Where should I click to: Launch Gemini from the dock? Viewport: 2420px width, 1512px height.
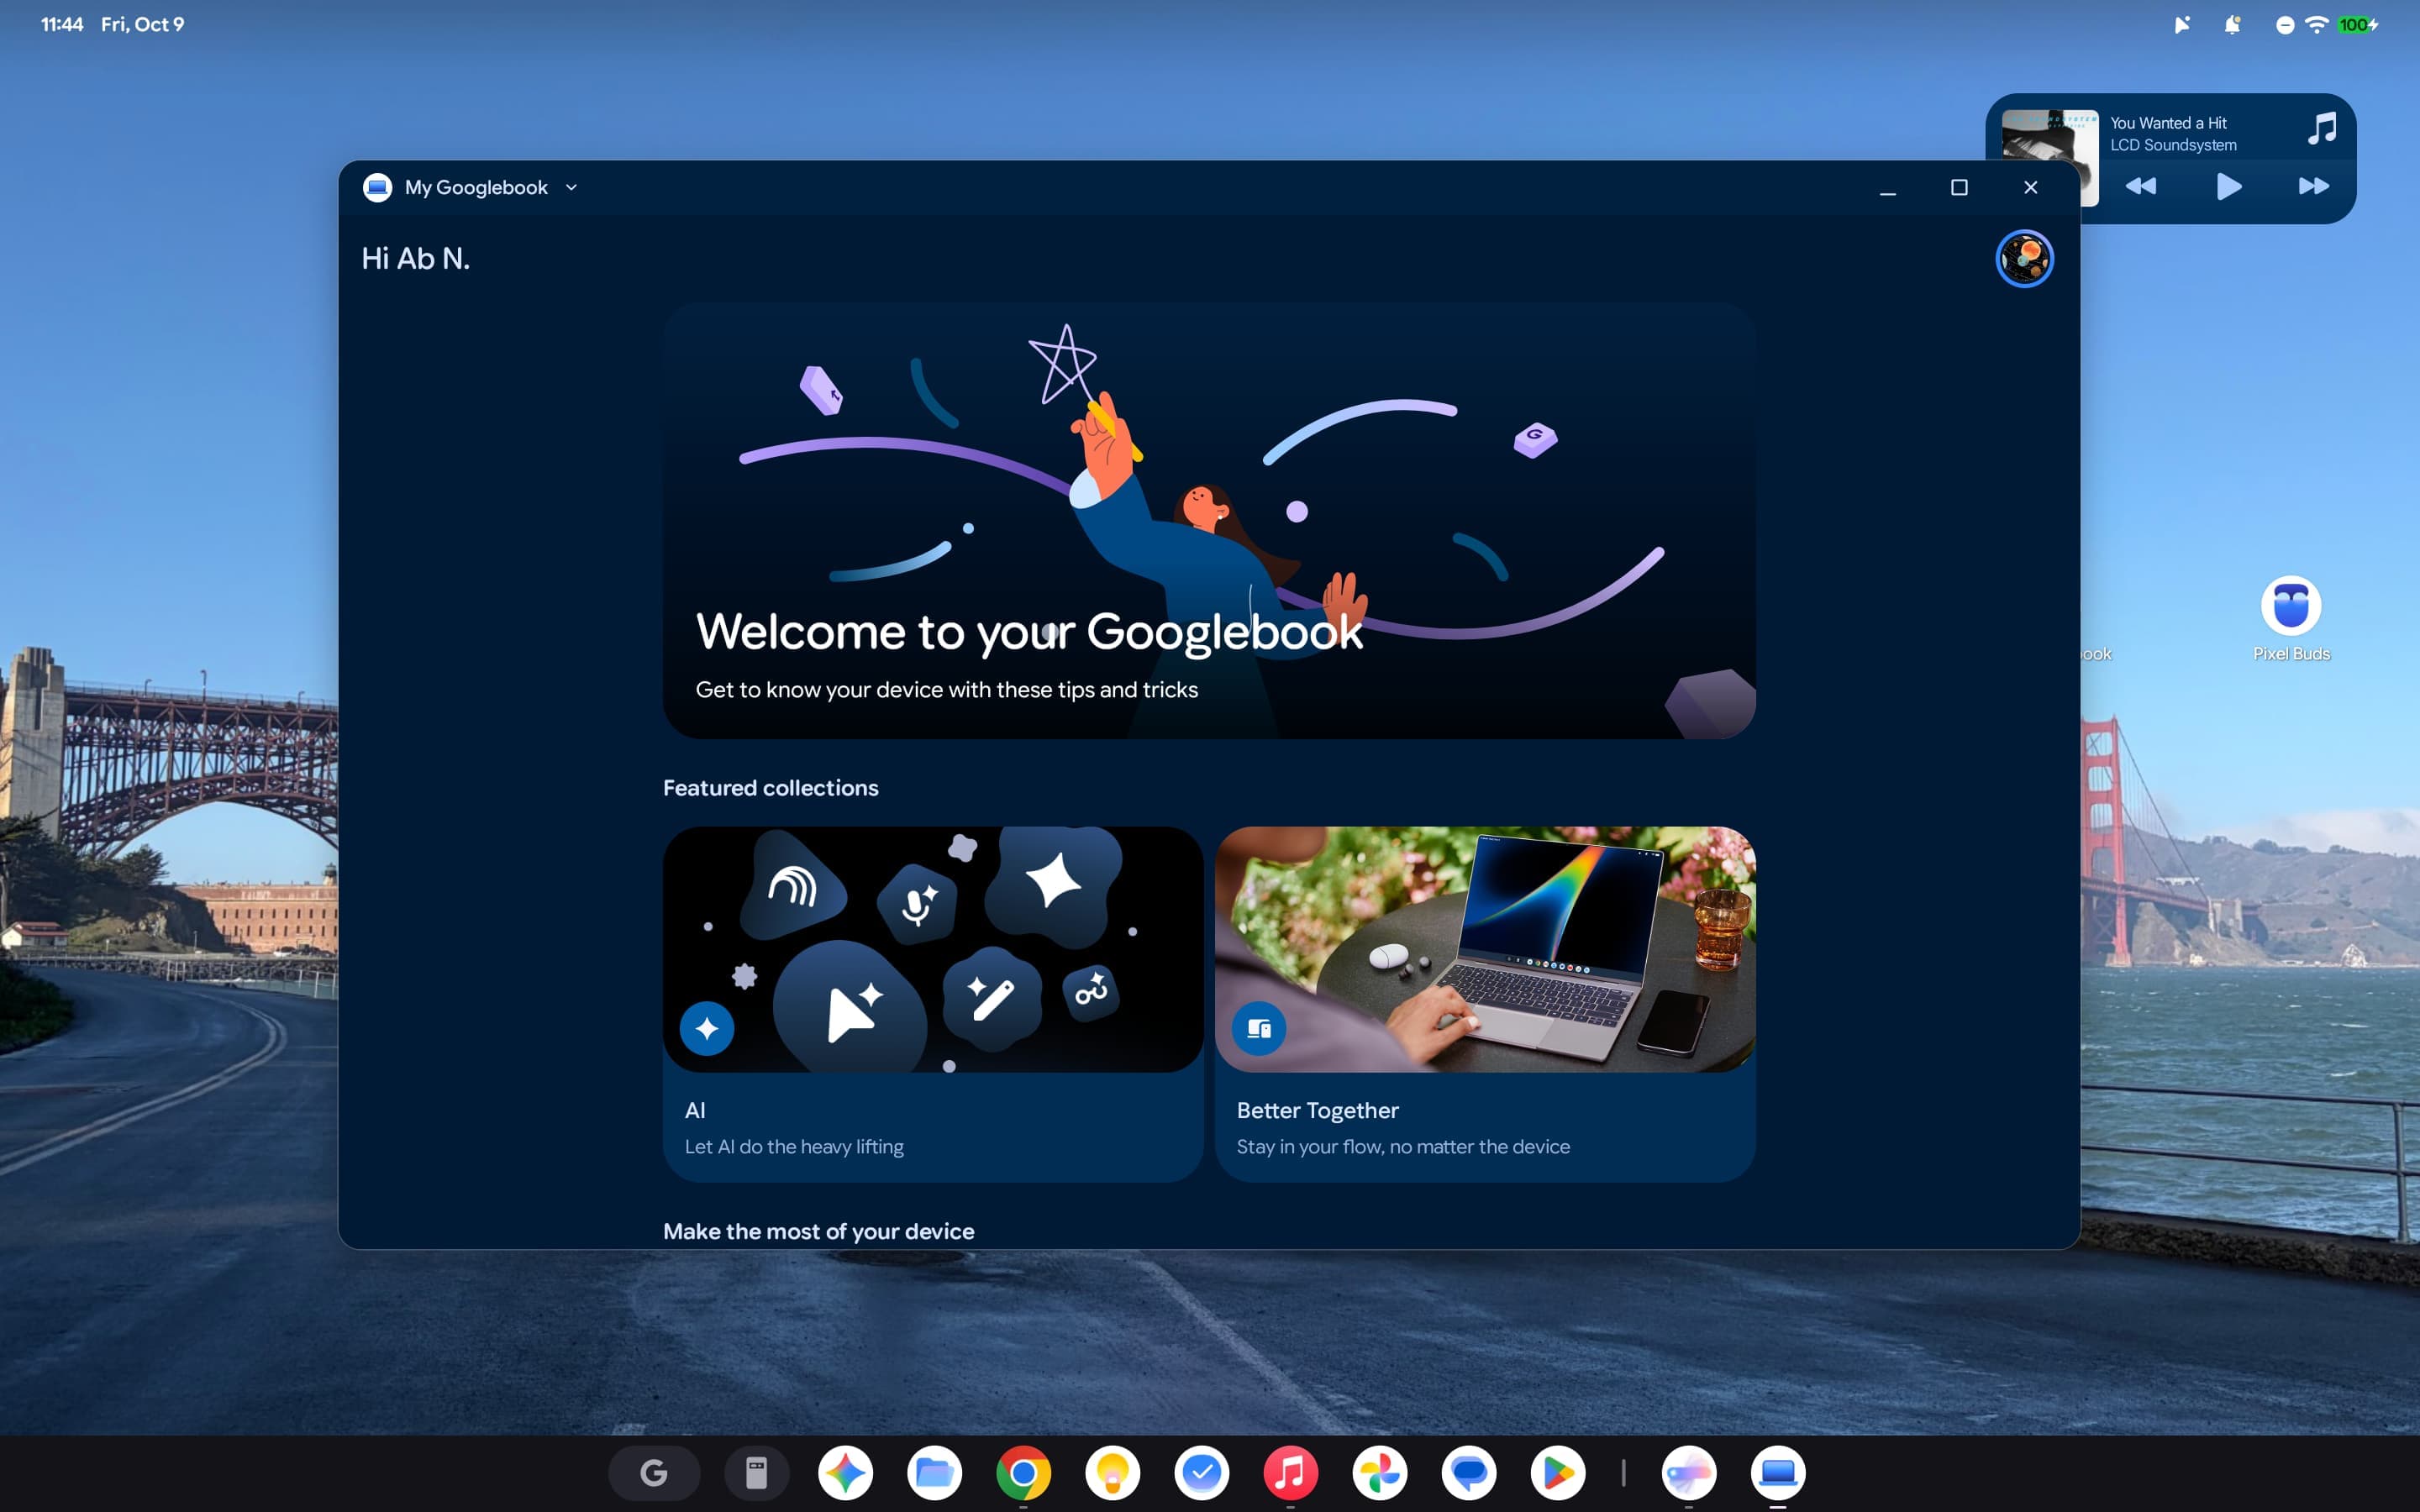845,1472
